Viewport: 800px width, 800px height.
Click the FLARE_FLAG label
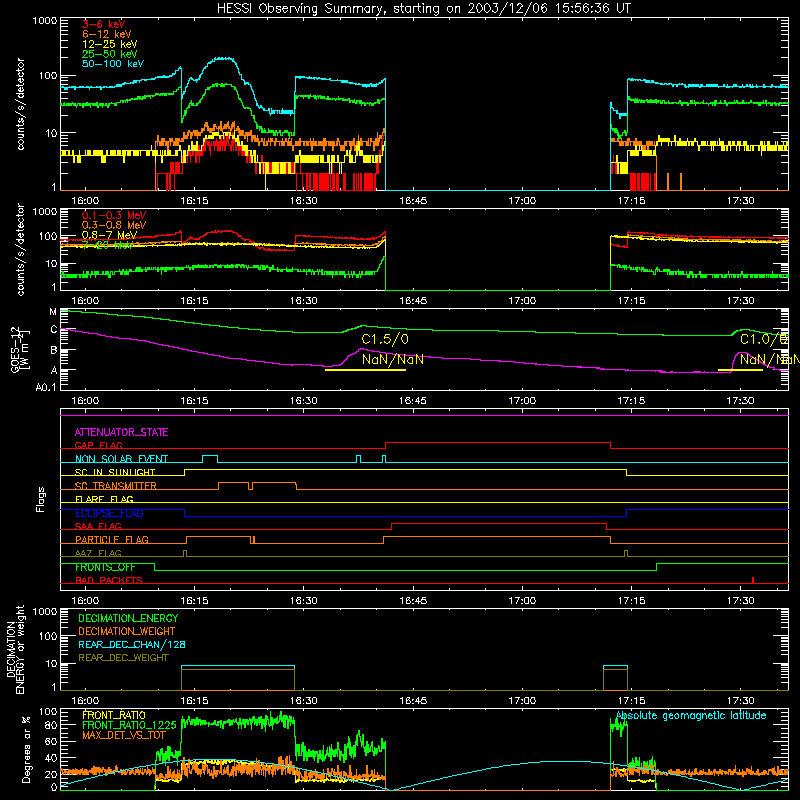point(104,499)
